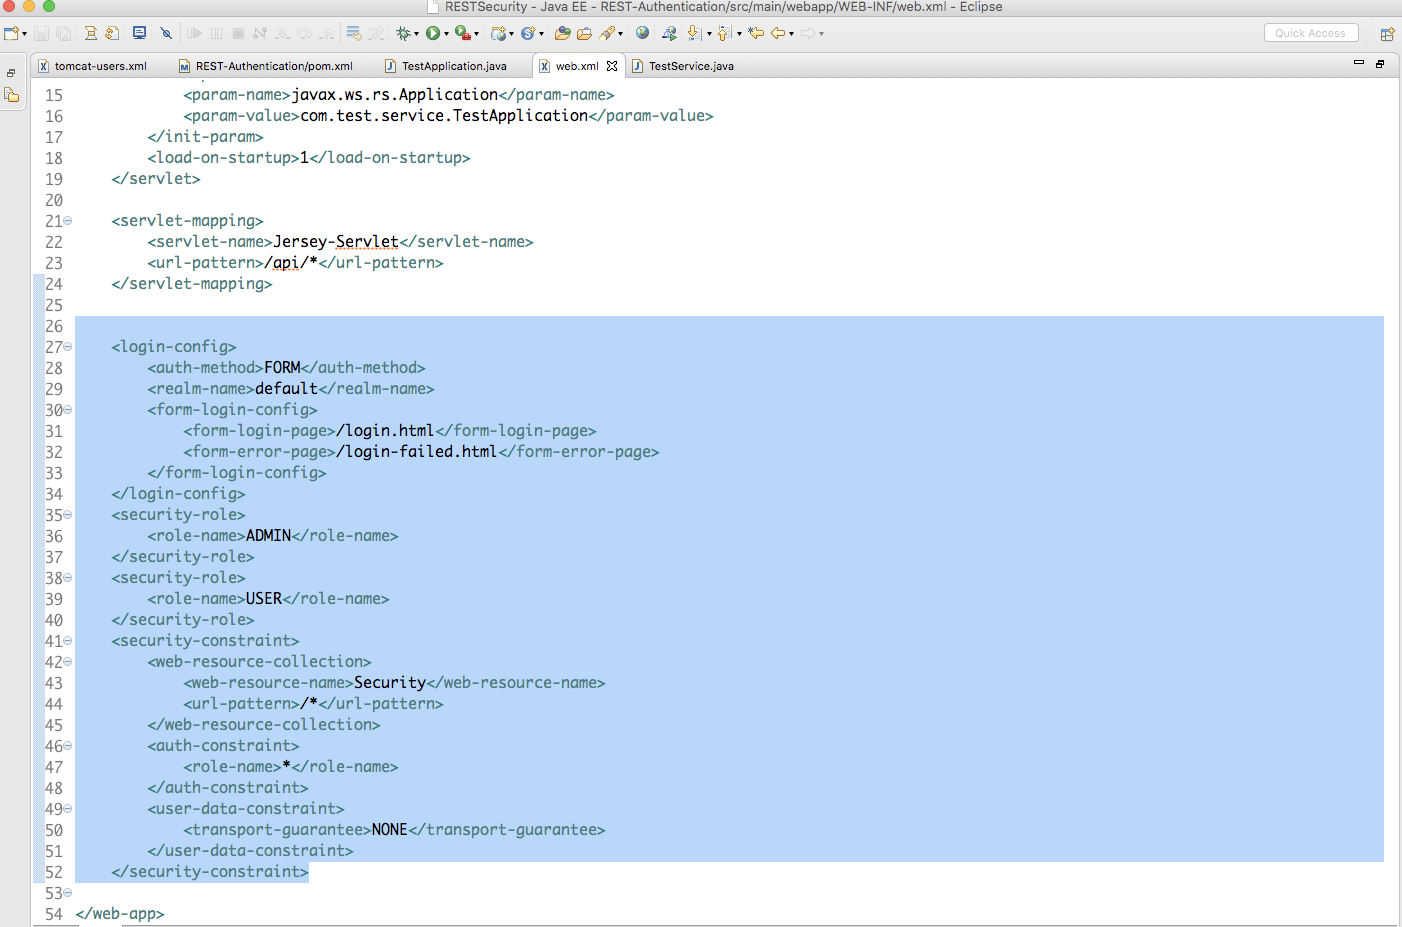Click the Next Annotation arrow icon
The image size is (1402, 927).
693,33
